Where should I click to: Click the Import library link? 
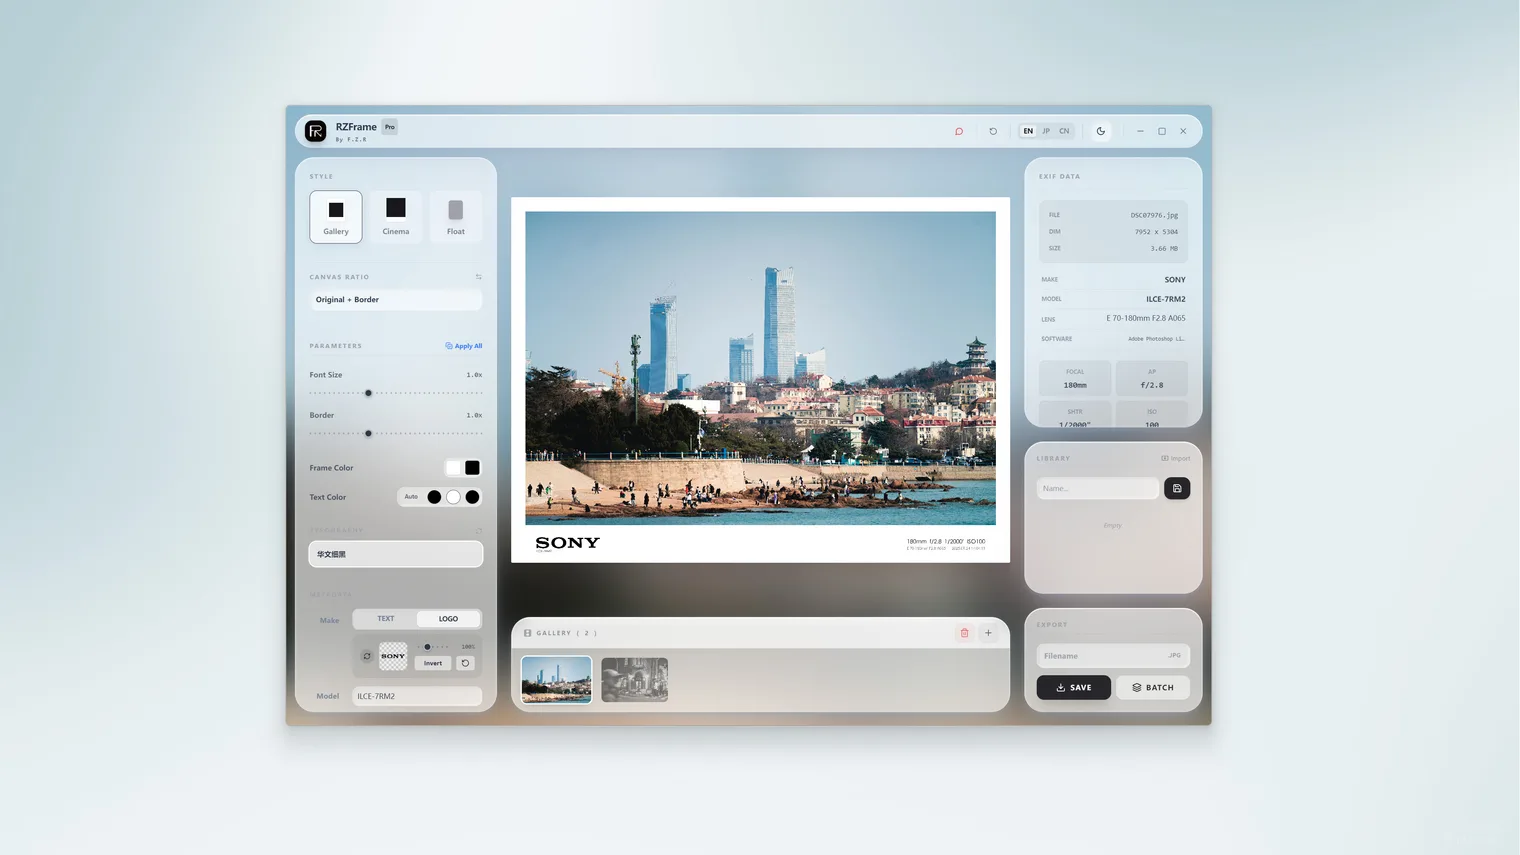pos(1176,458)
